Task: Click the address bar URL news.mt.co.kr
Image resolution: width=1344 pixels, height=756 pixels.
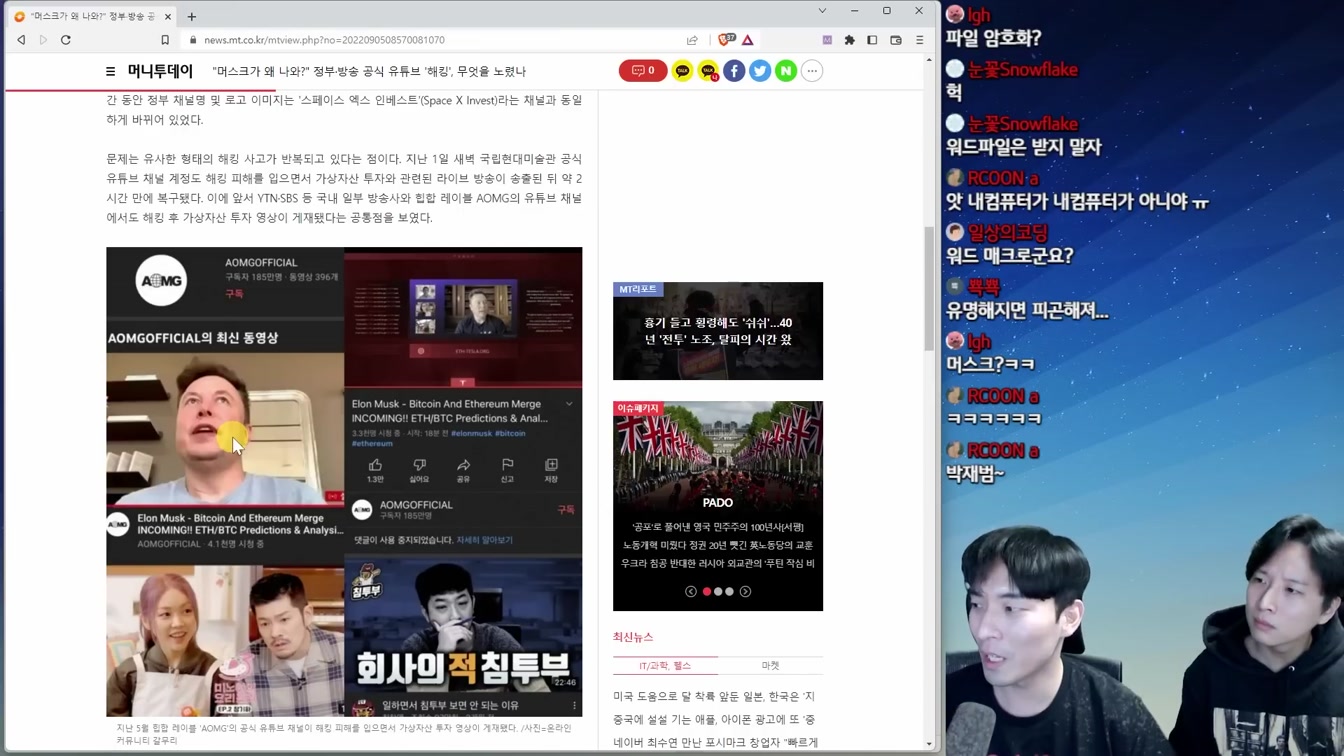Action: click(x=324, y=40)
